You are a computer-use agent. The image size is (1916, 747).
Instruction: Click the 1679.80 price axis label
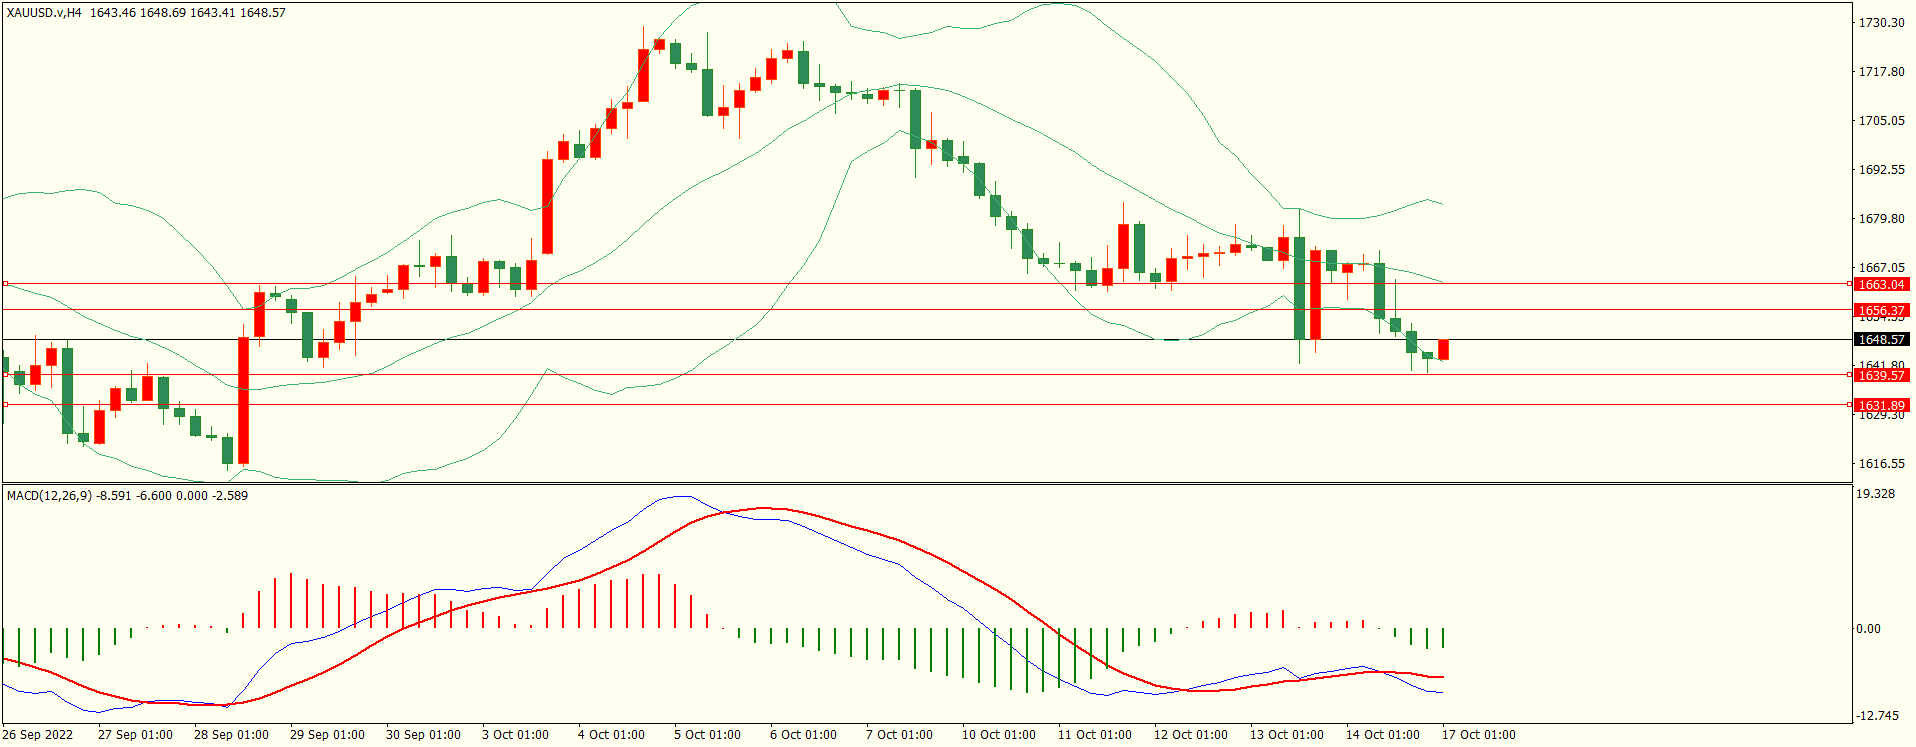click(x=1881, y=218)
